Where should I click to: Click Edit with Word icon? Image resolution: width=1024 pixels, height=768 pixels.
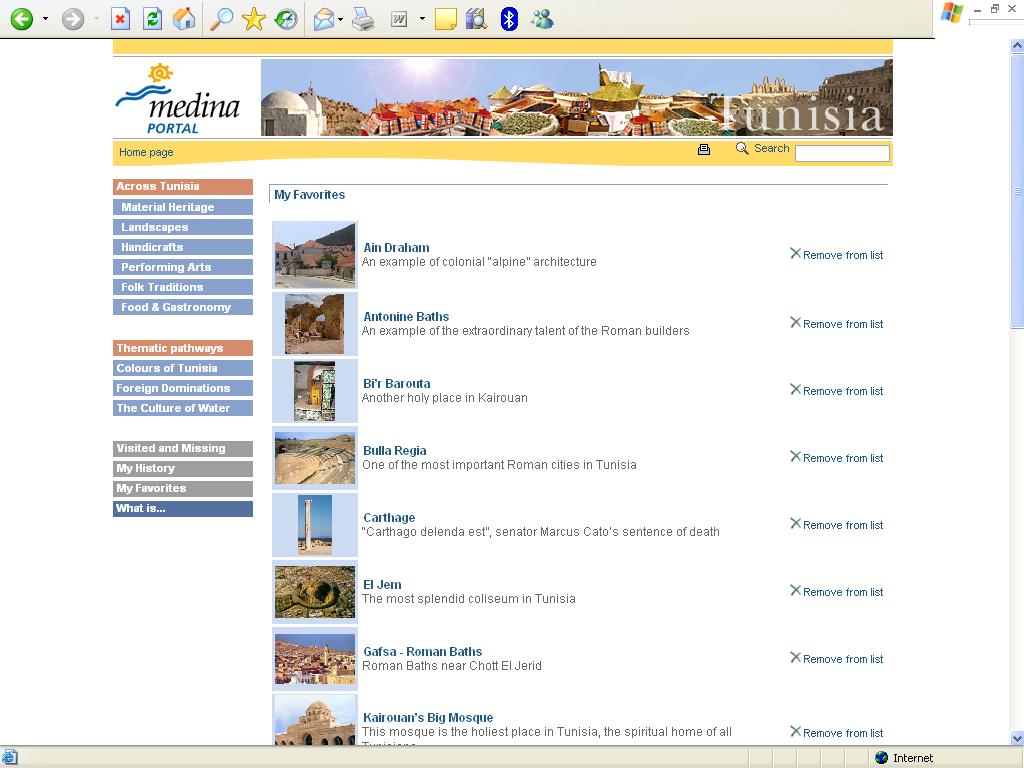coord(399,20)
